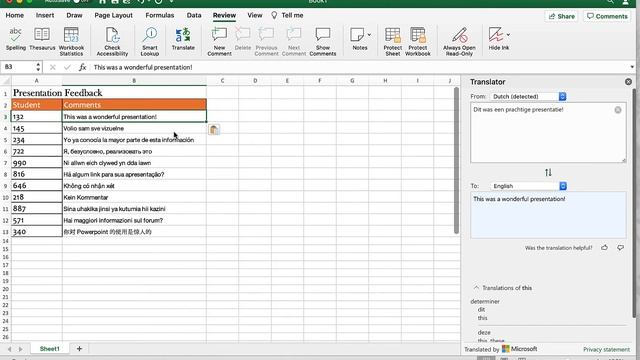Open the Hide Ink dropdown arrow
The image size is (640, 360).
click(x=508, y=35)
